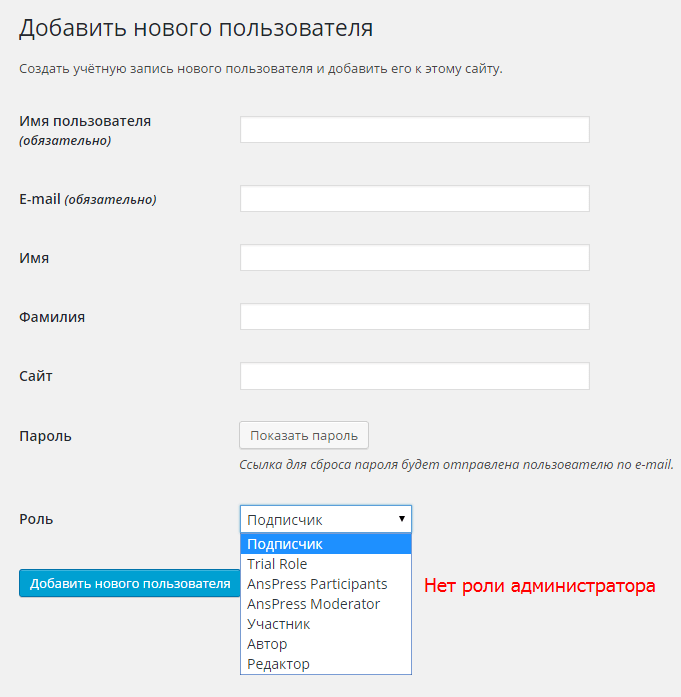Choose Подписчик option in role list
The image size is (681, 697).
(x=326, y=544)
